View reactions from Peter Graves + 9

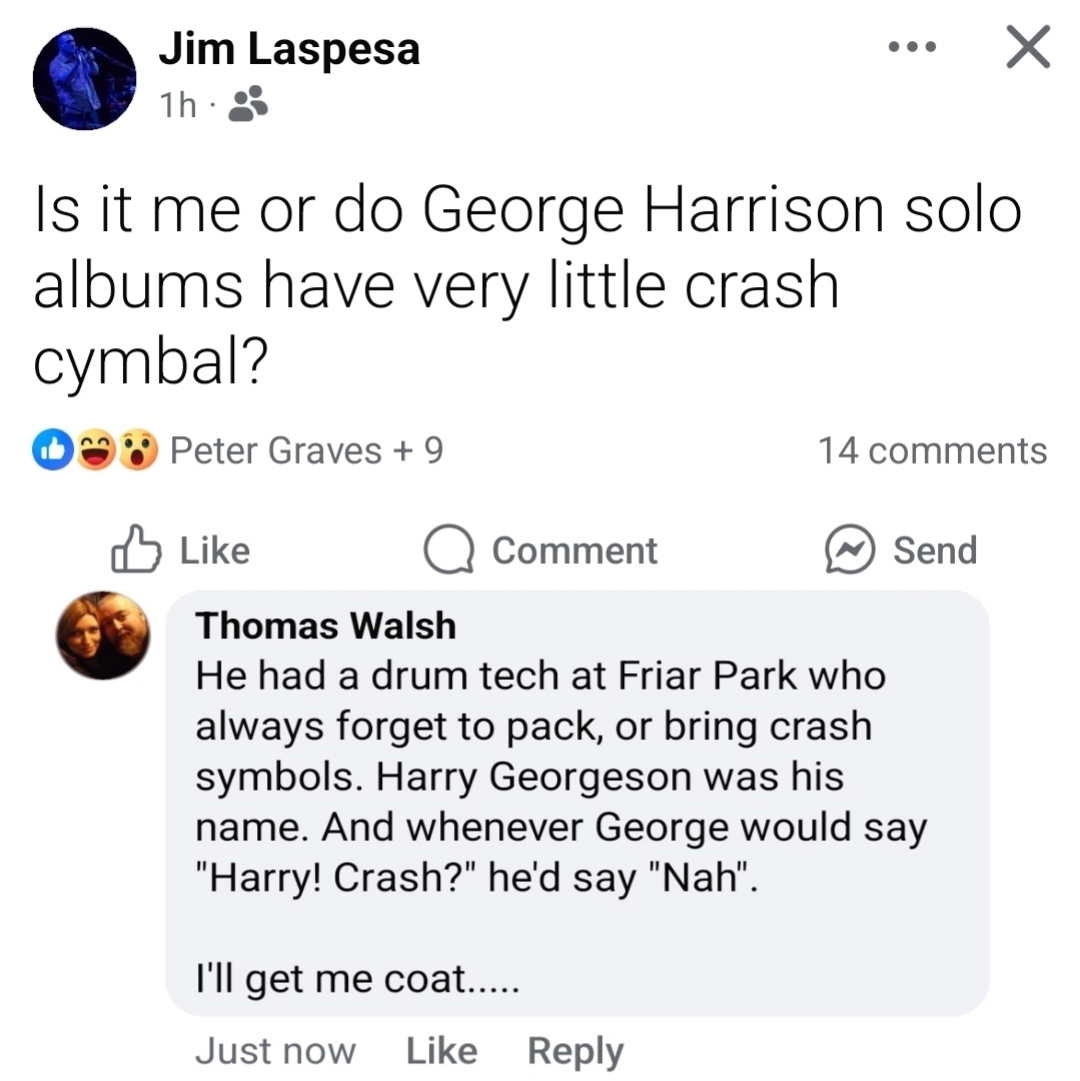(307, 451)
